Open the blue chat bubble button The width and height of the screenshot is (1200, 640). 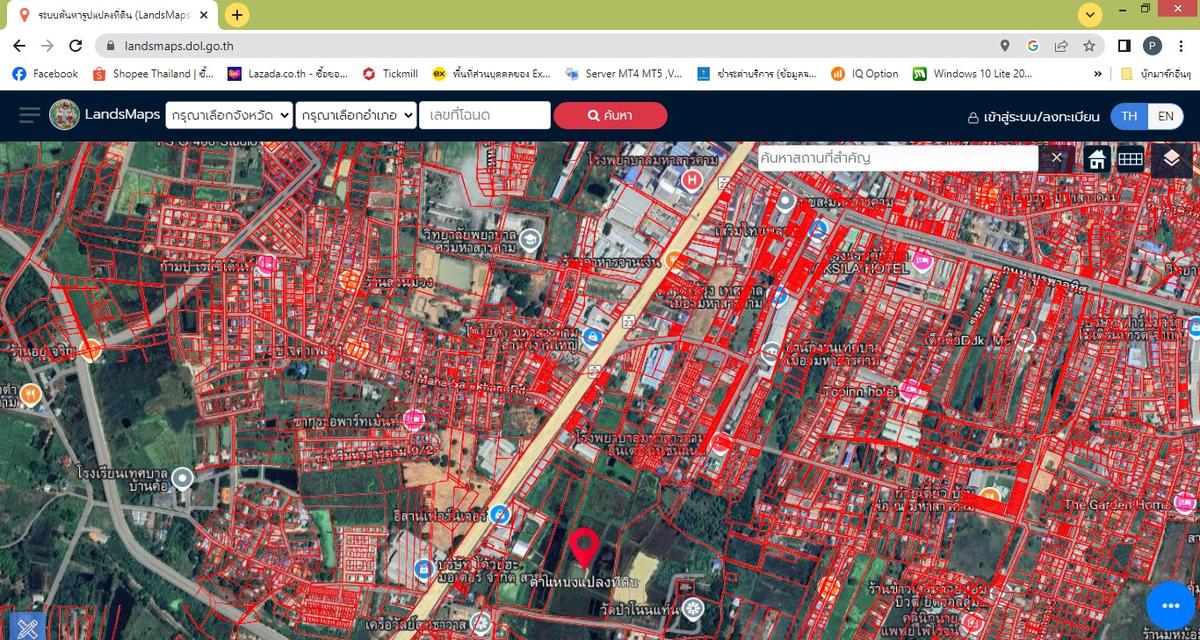tap(1171, 604)
